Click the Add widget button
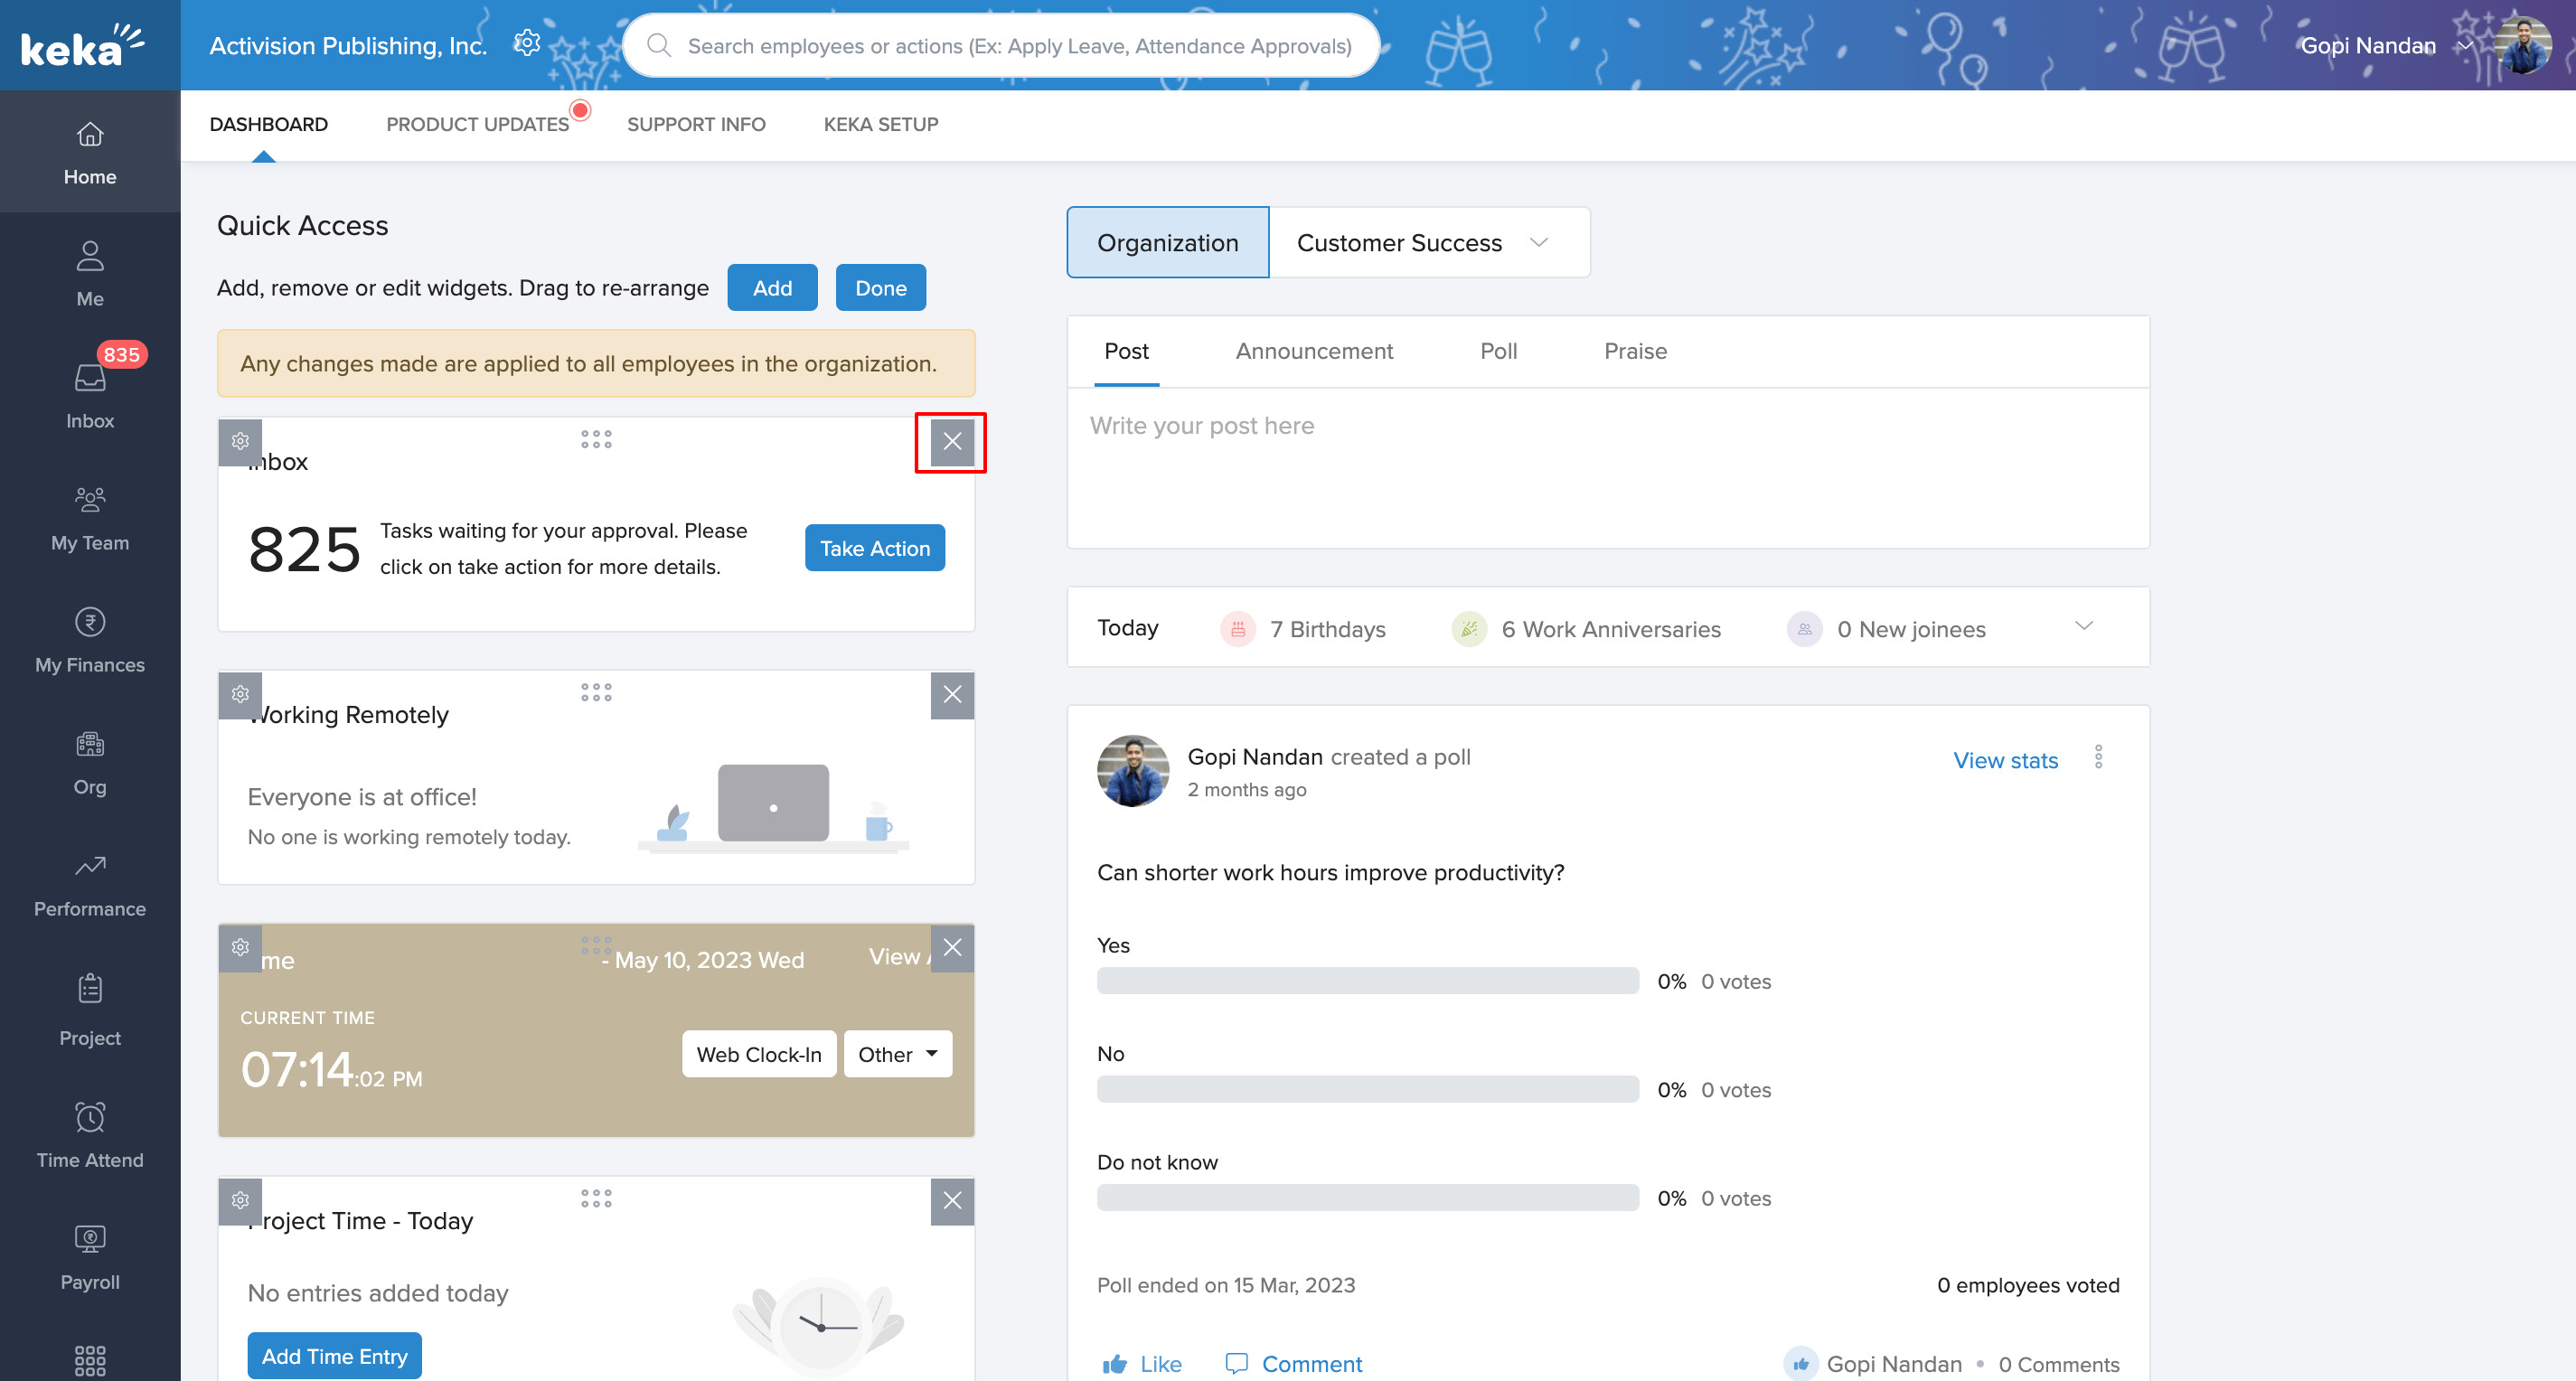The image size is (2576, 1381). point(772,288)
